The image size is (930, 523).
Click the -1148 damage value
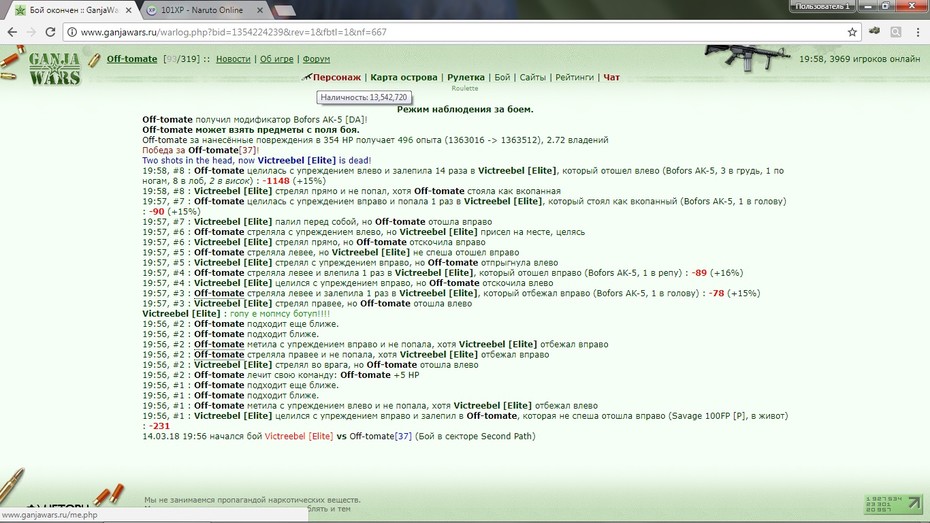point(276,181)
